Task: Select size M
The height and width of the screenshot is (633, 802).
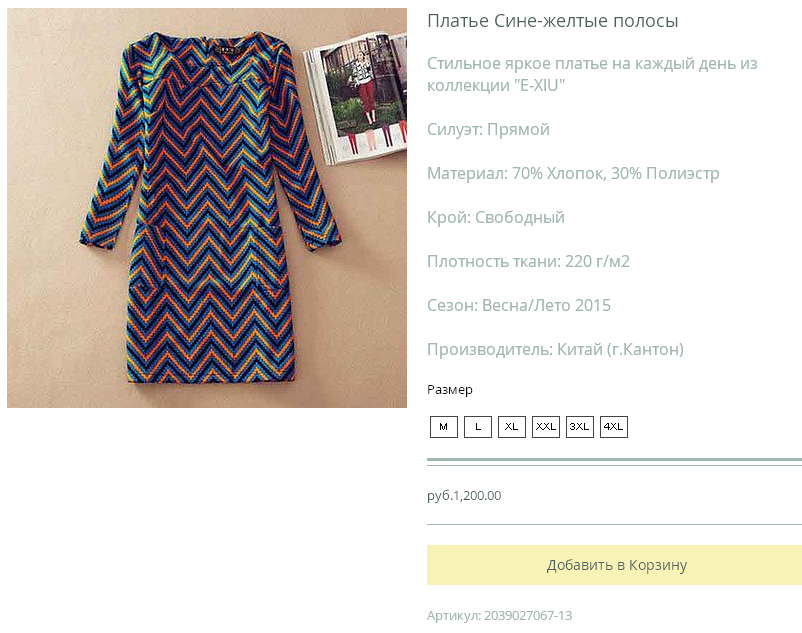Action: click(443, 427)
